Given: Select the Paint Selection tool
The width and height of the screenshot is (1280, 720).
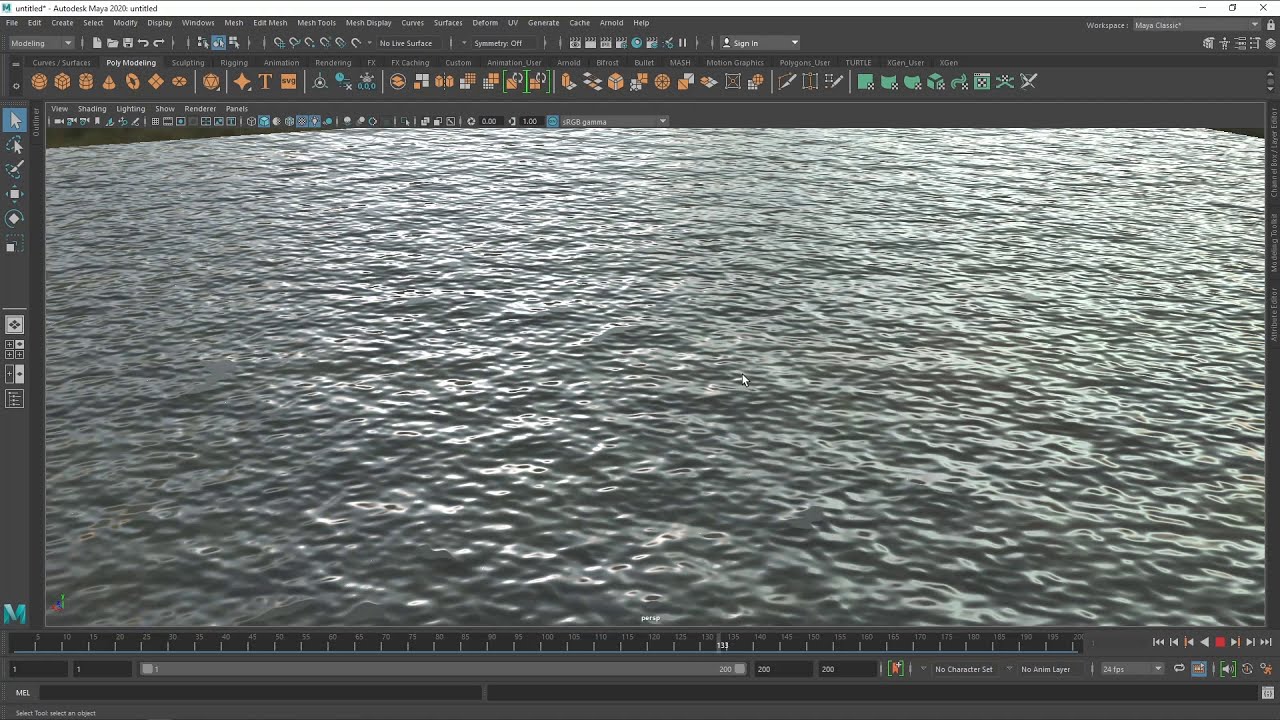Looking at the screenshot, I should point(15,170).
